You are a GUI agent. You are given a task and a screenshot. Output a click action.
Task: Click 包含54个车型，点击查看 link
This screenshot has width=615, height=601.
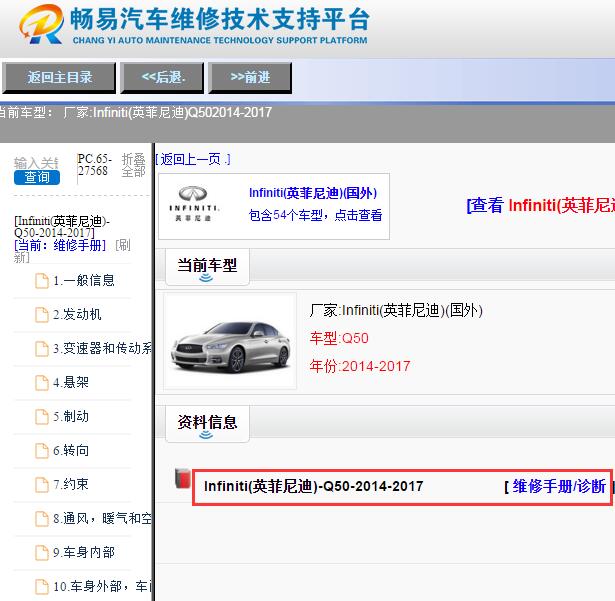[315, 215]
